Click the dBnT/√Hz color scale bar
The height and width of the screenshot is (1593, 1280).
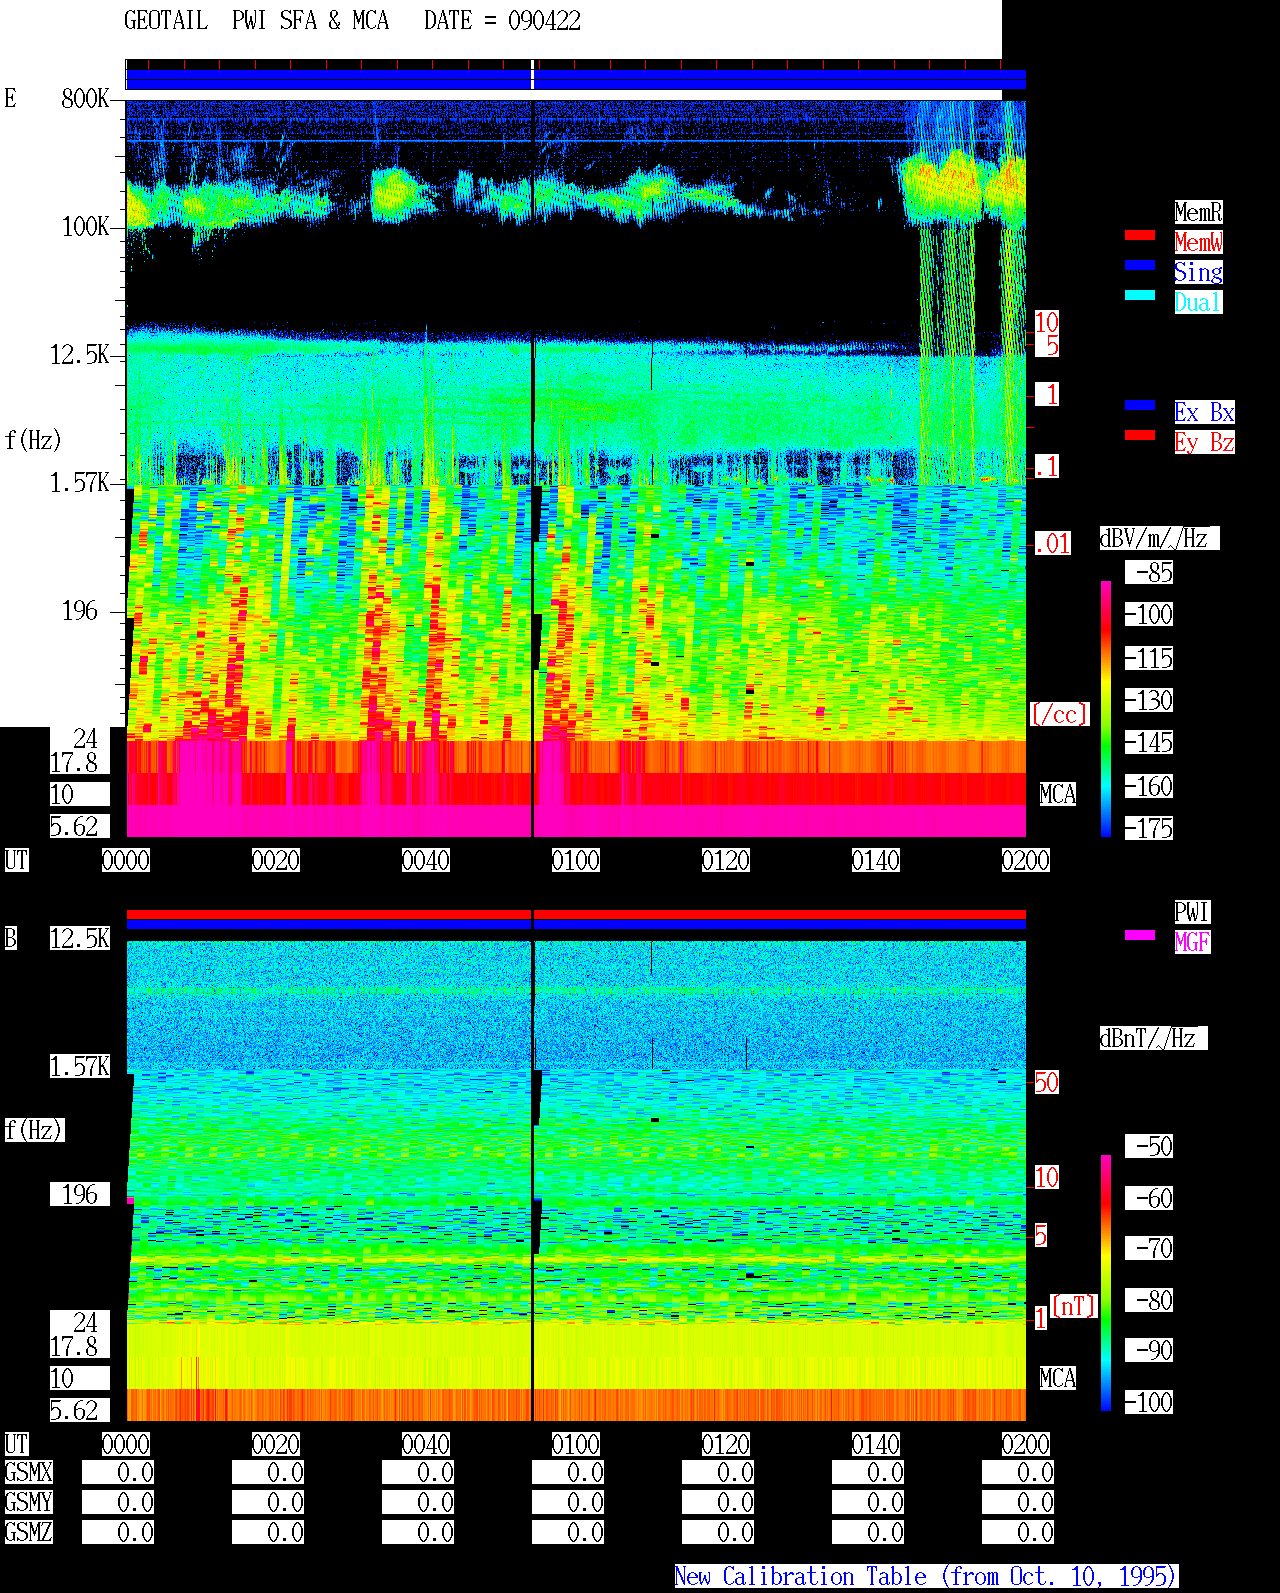point(1106,1283)
